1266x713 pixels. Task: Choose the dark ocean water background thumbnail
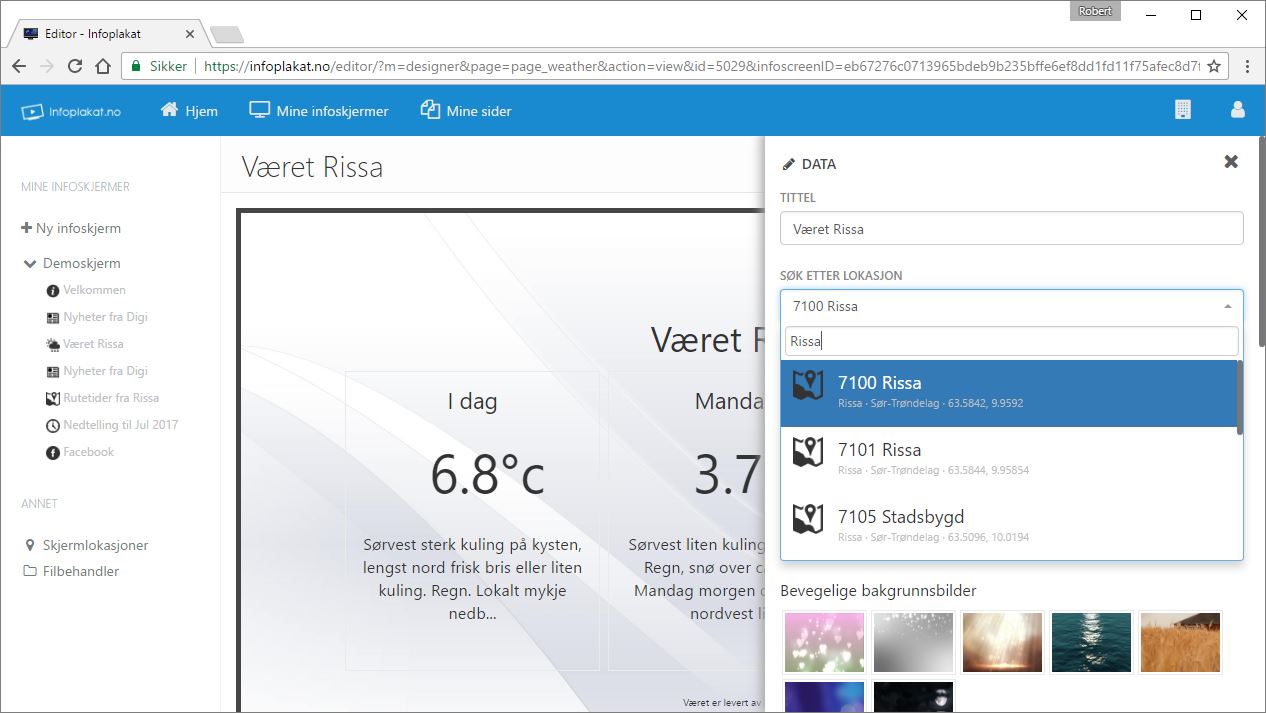(x=1091, y=642)
